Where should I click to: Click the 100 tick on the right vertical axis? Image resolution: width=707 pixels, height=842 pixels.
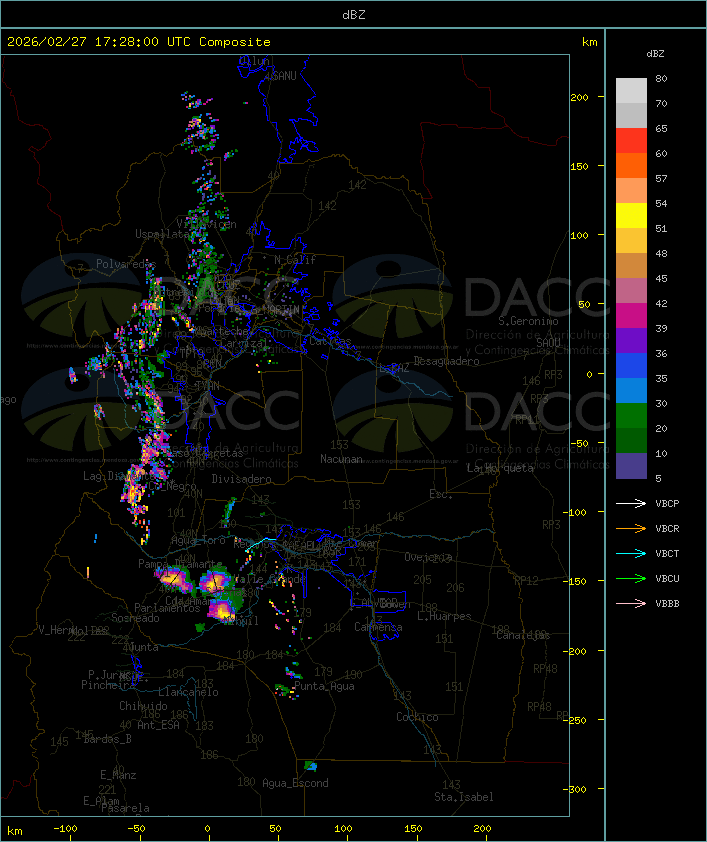pyautogui.click(x=579, y=235)
